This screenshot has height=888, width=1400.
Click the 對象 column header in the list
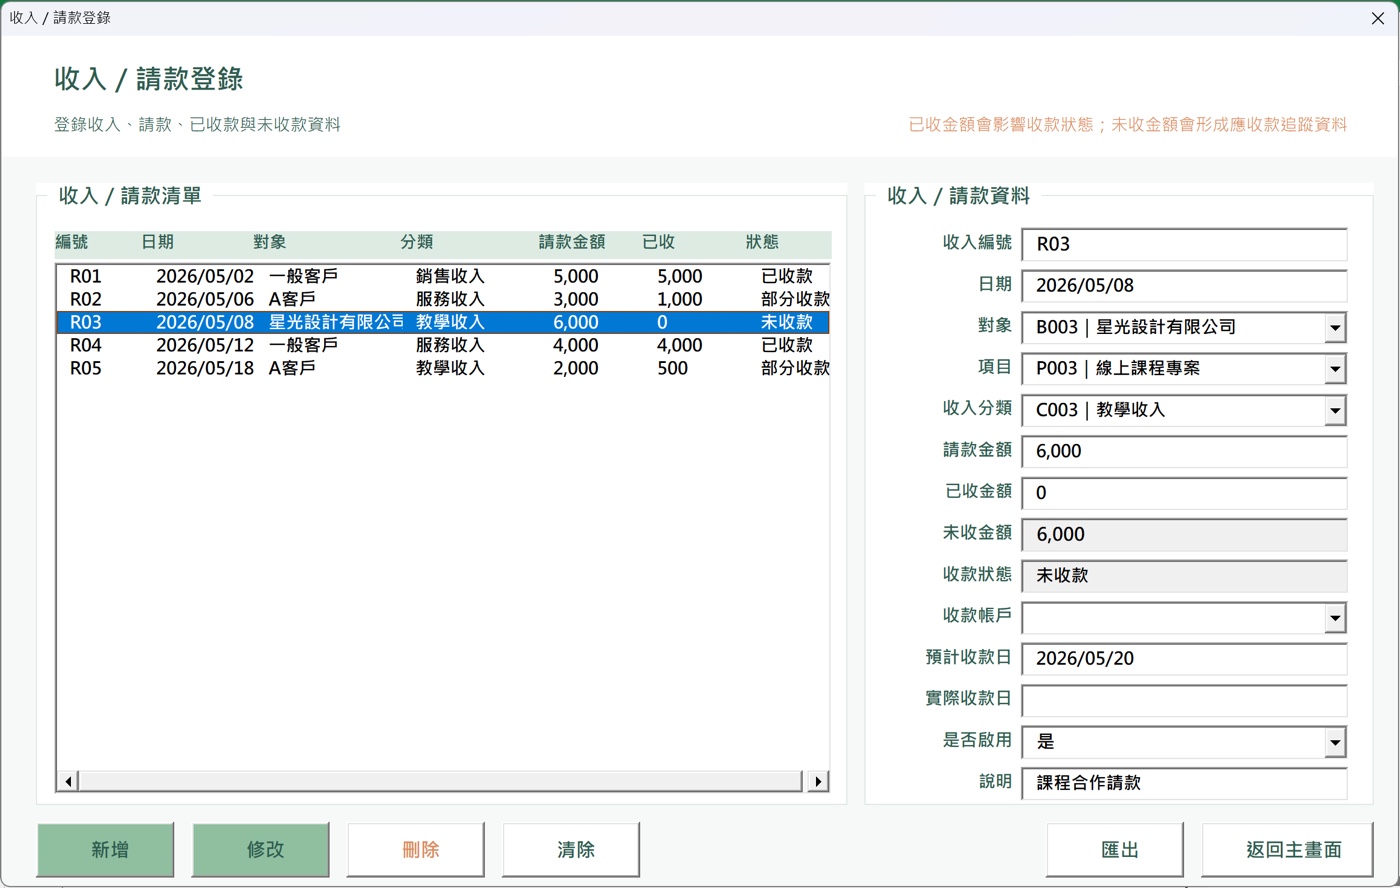270,242
